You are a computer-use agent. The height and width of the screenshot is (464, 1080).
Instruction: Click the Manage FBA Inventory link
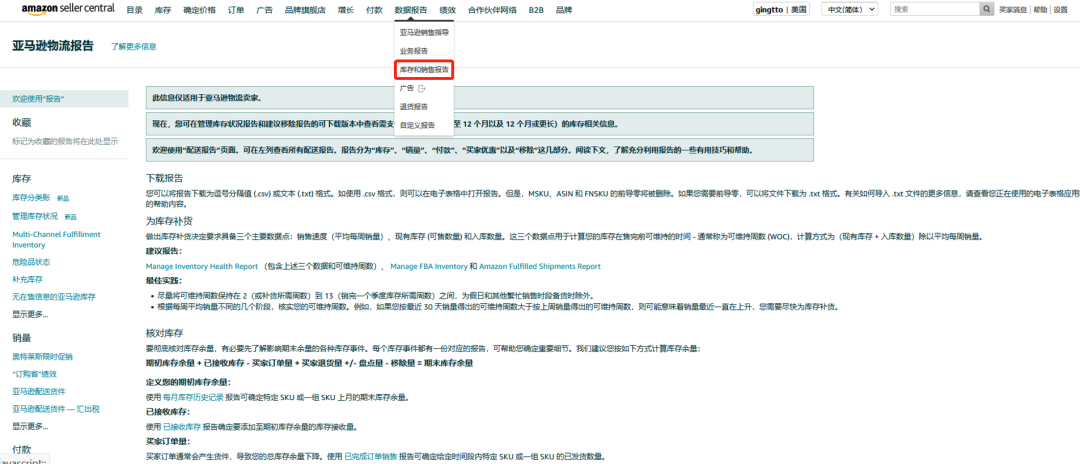point(429,266)
